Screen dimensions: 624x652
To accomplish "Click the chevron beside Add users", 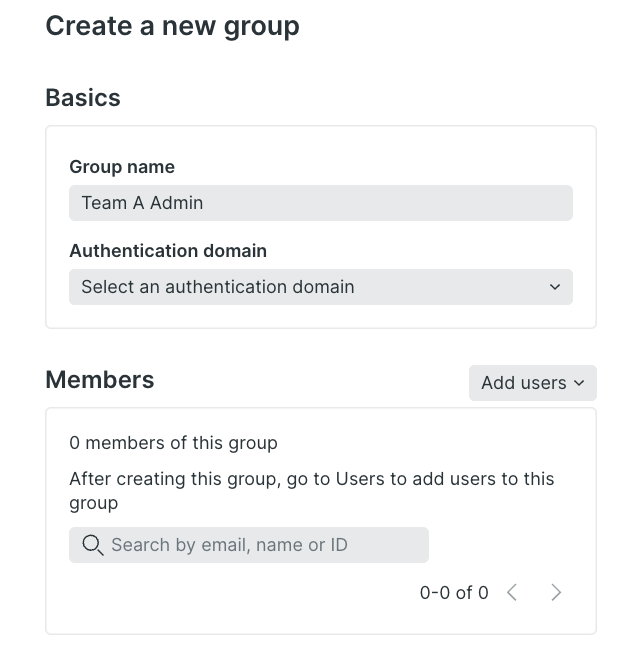I will point(579,383).
